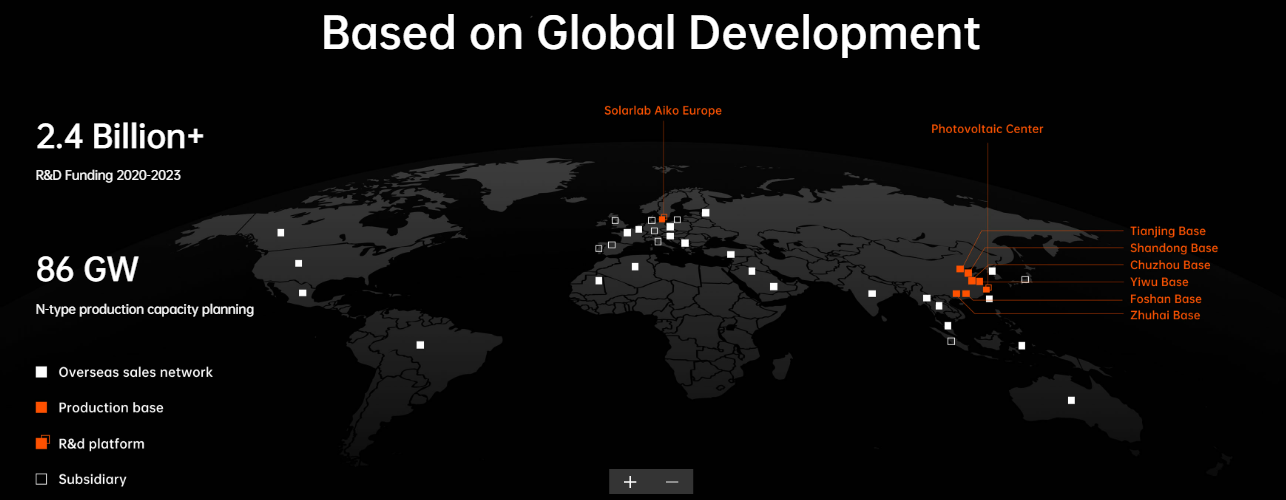The image size is (1286, 500).
Task: Click the orange Production base legend square
Action: pyautogui.click(x=41, y=407)
